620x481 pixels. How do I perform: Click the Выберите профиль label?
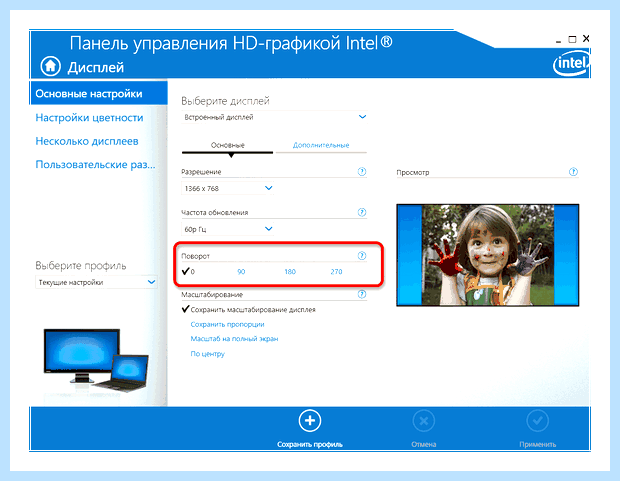tap(81, 265)
